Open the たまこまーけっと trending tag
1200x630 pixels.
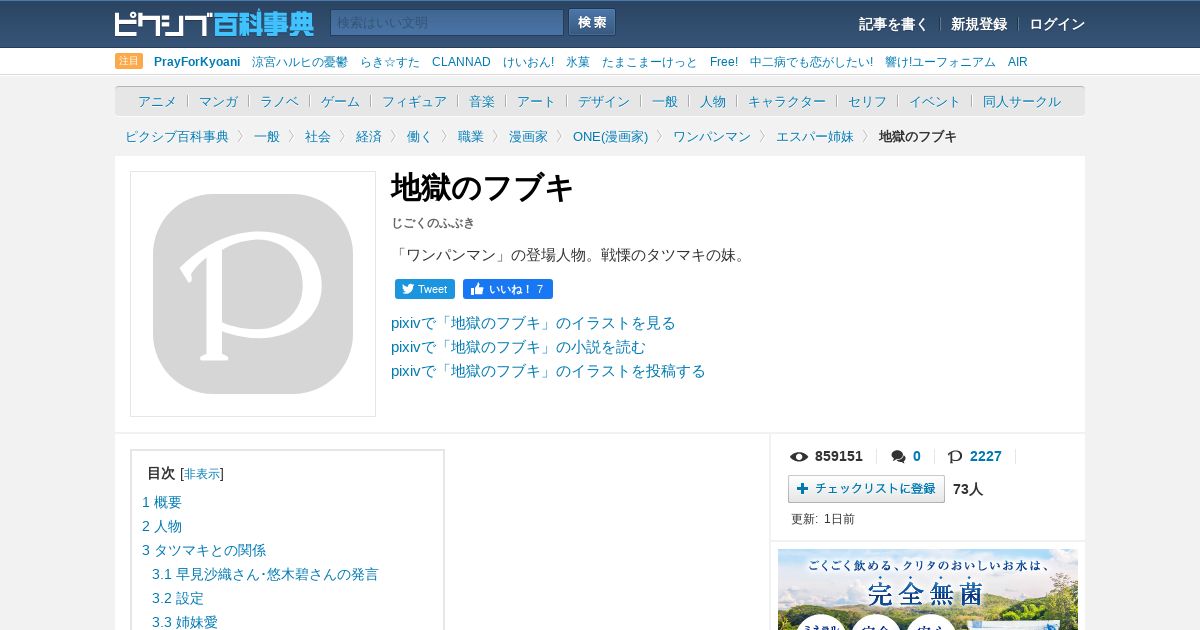[x=650, y=62]
